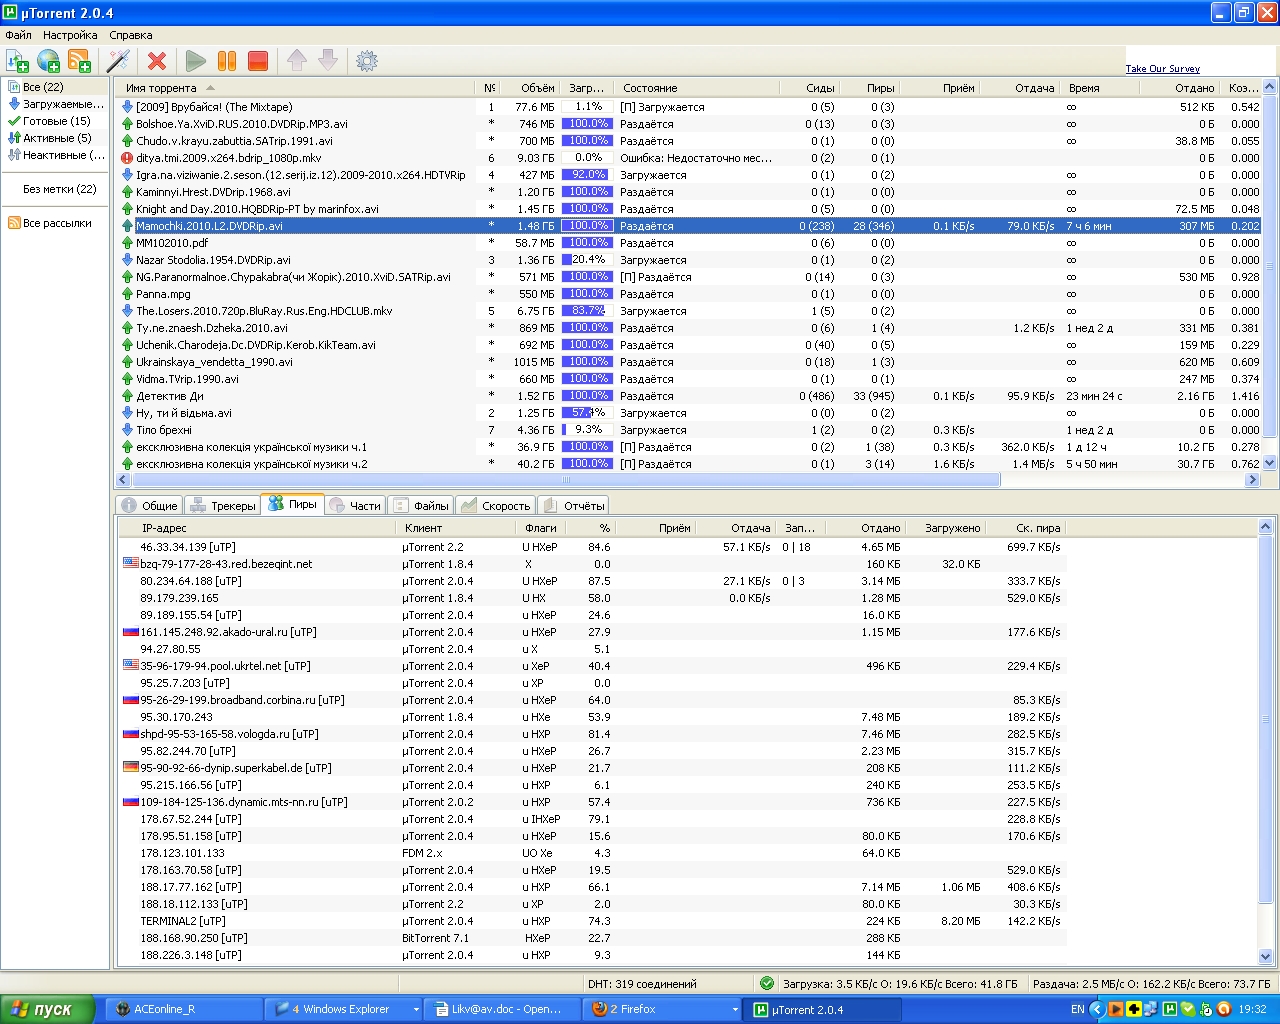This screenshot has height=1024, width=1280.
Task: Click the 20.4% progress bar of Nazar Stodolia
Action: 587,260
